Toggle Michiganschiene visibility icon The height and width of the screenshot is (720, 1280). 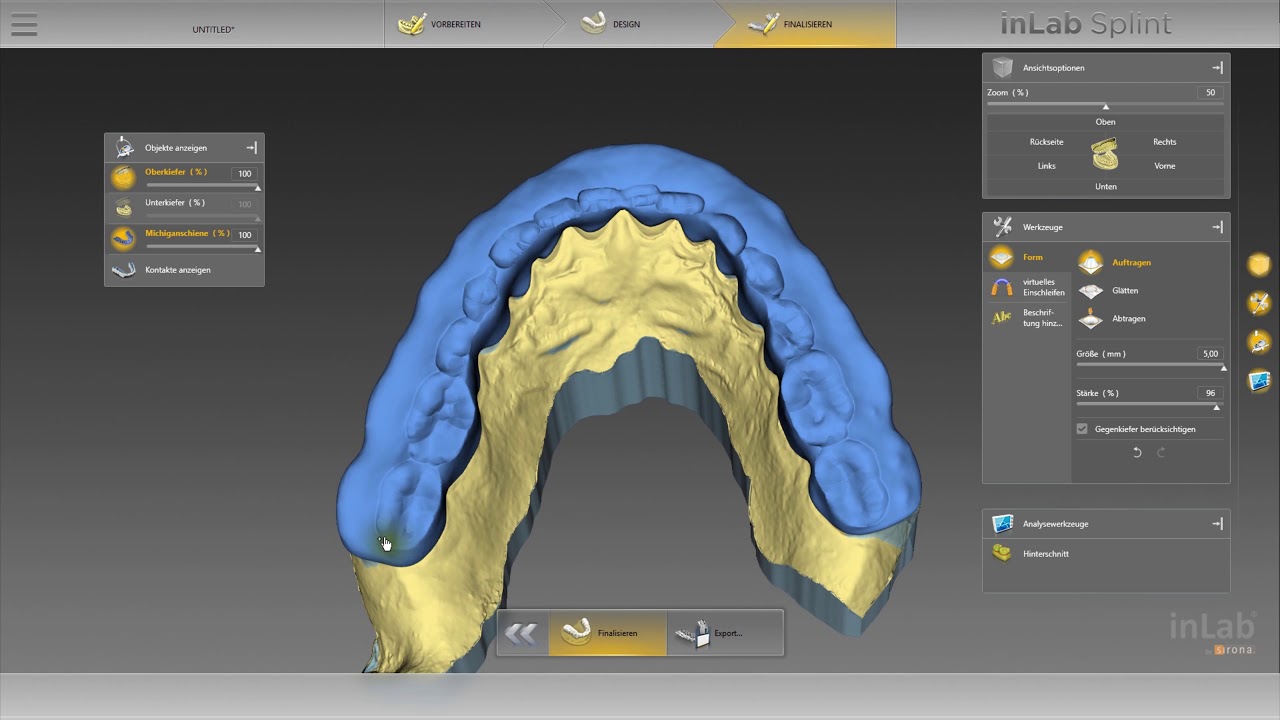[123, 239]
